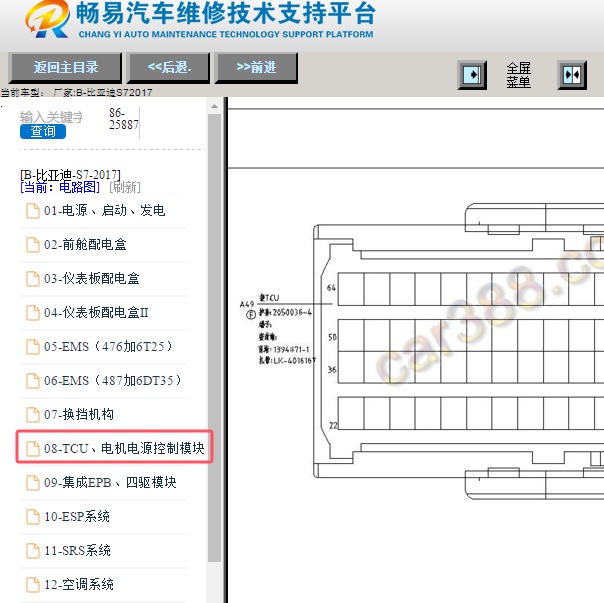Click the collapse-panels icon button
The width and height of the screenshot is (604, 603).
[x=572, y=75]
